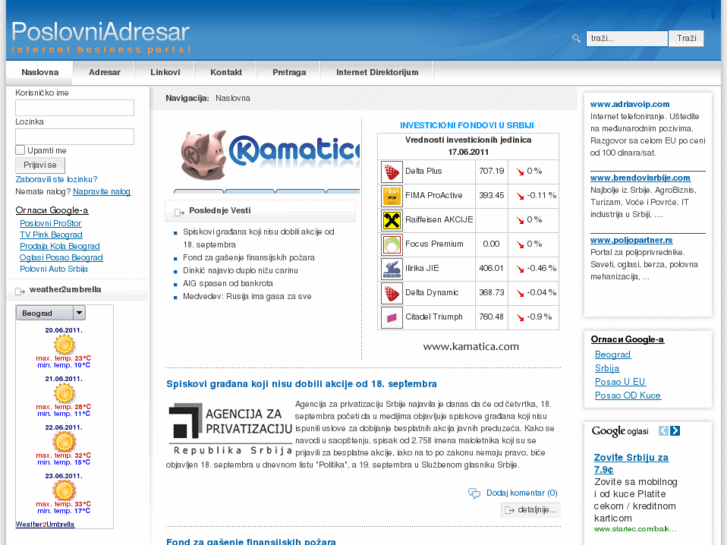727x545 pixels.
Task: Click the Agencija za privatizaciju logo
Action: pos(230,429)
